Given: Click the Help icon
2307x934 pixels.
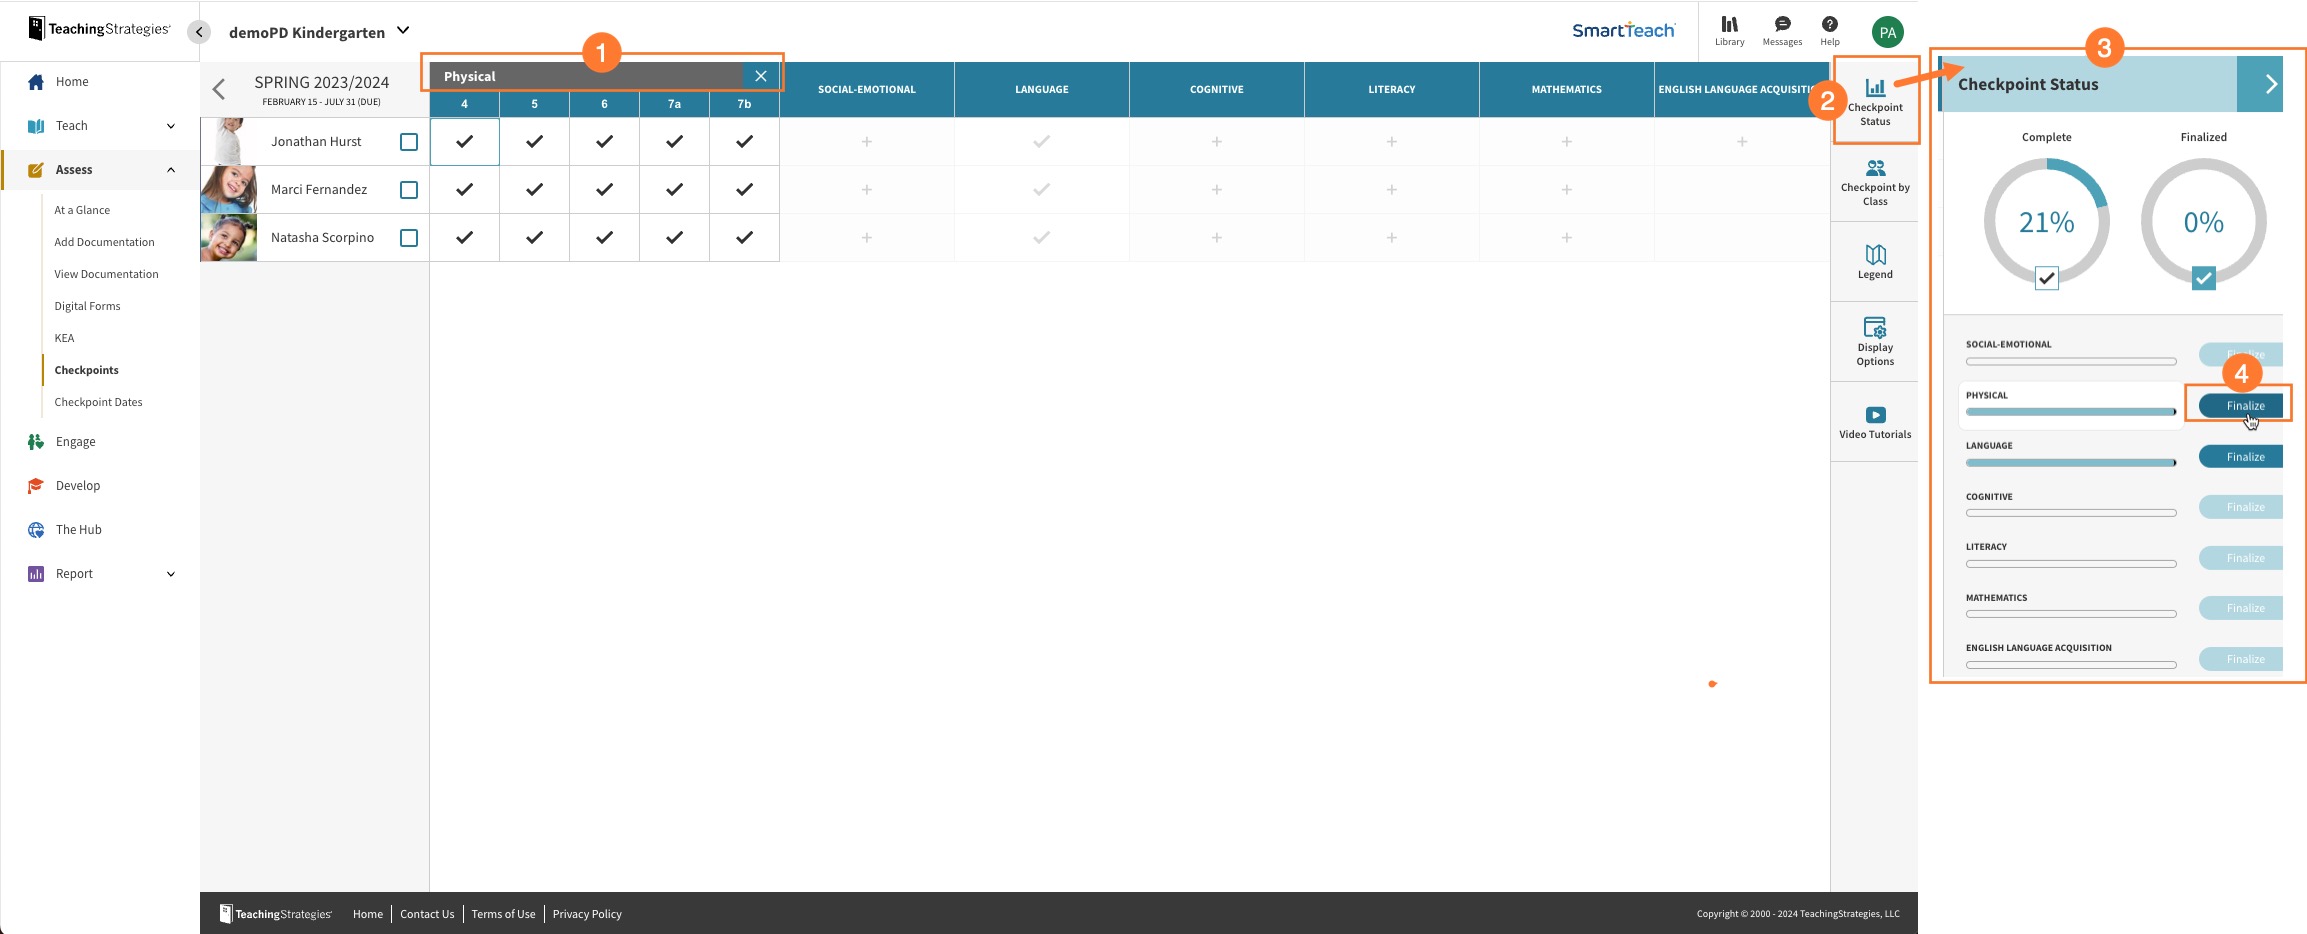Looking at the screenshot, I should coord(1829,28).
